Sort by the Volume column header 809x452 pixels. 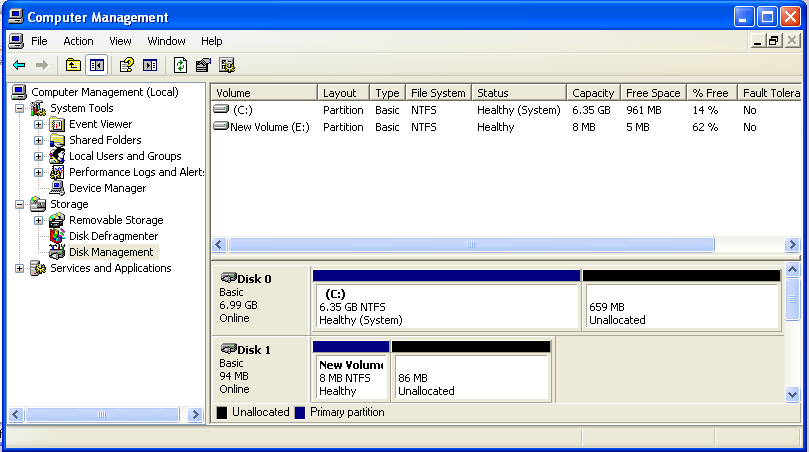click(x=264, y=93)
